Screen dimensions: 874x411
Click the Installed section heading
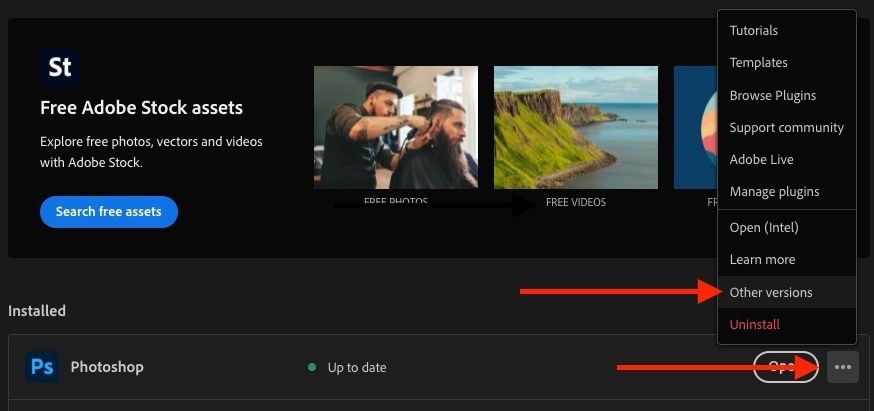(37, 311)
